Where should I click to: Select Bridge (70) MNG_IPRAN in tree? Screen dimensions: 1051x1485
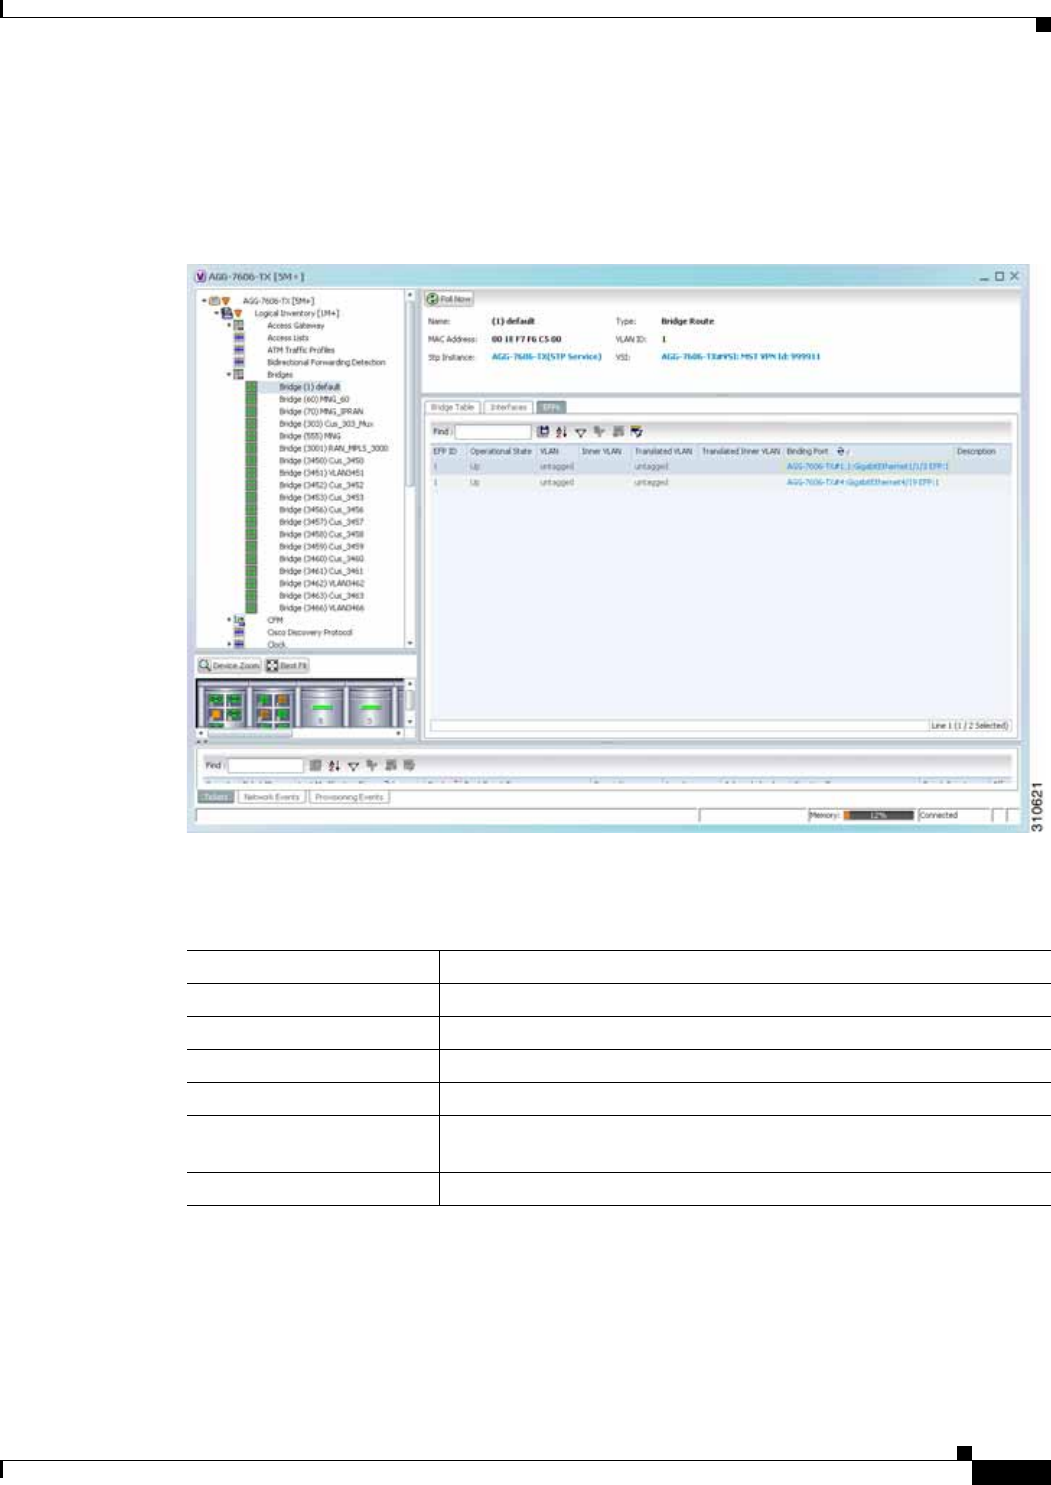point(321,412)
